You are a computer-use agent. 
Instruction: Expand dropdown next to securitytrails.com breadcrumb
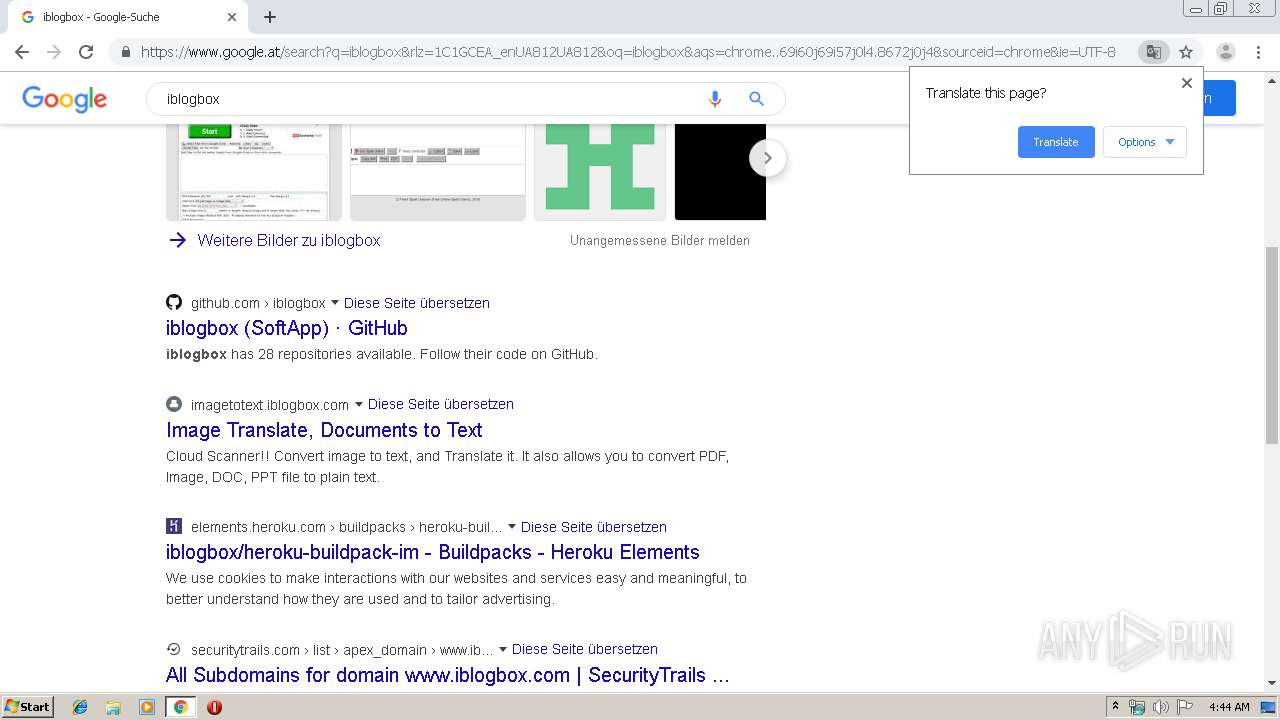pyautogui.click(x=503, y=649)
